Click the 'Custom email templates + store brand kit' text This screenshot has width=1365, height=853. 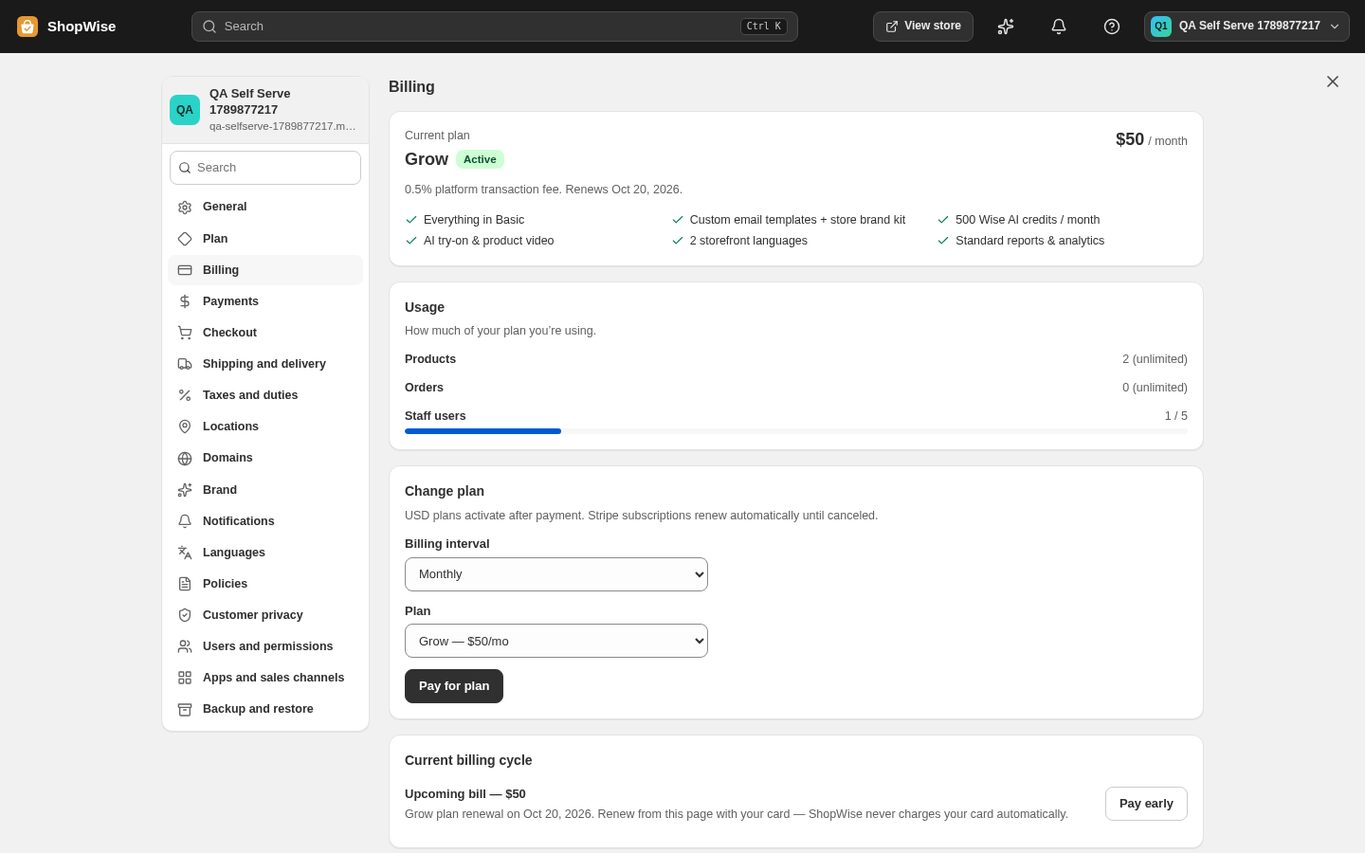click(x=797, y=220)
